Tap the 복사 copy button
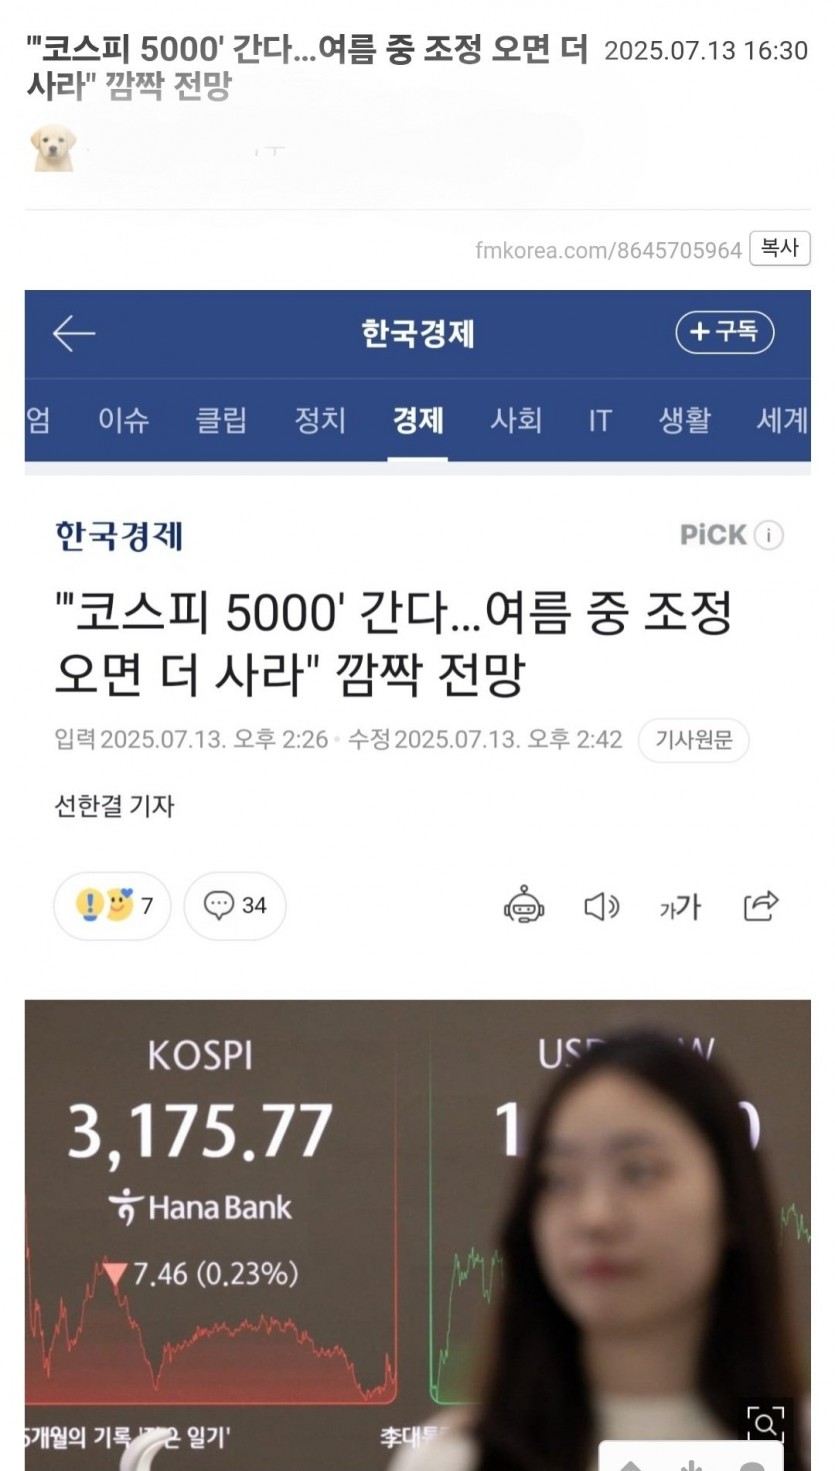This screenshot has height=1471, width=835. click(x=780, y=249)
